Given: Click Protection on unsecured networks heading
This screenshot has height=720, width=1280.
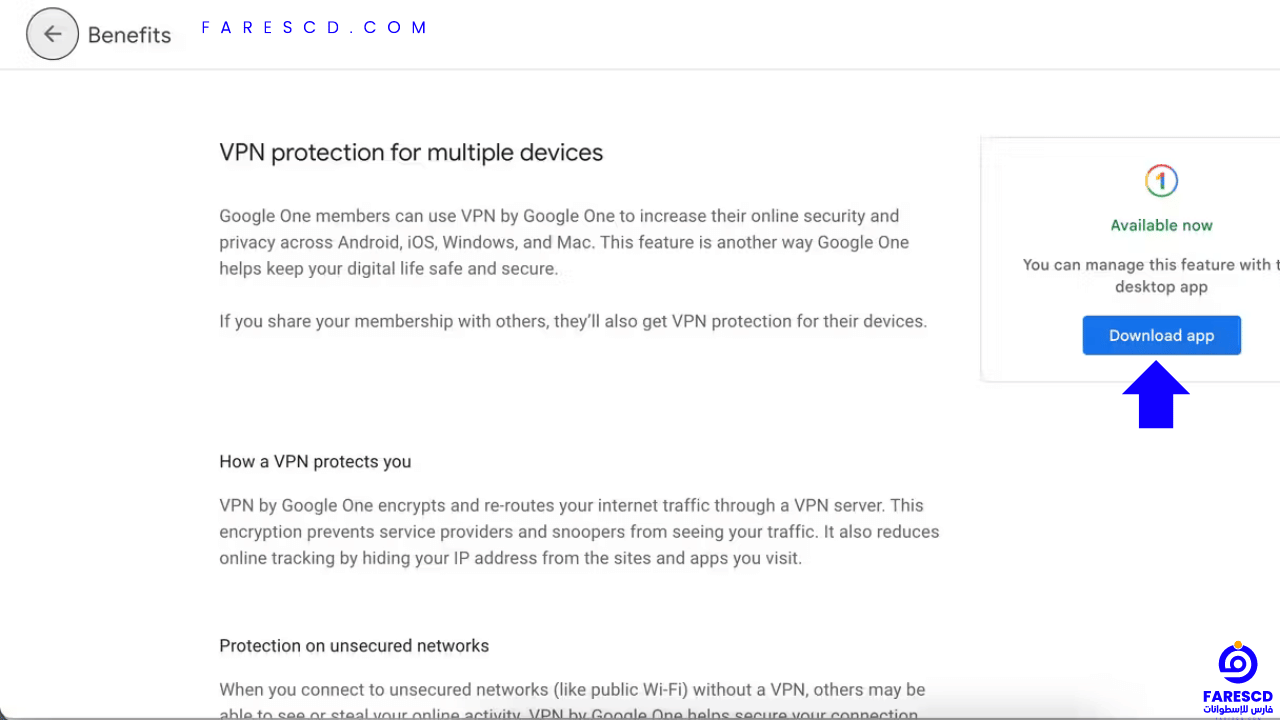Looking at the screenshot, I should click(x=354, y=646).
